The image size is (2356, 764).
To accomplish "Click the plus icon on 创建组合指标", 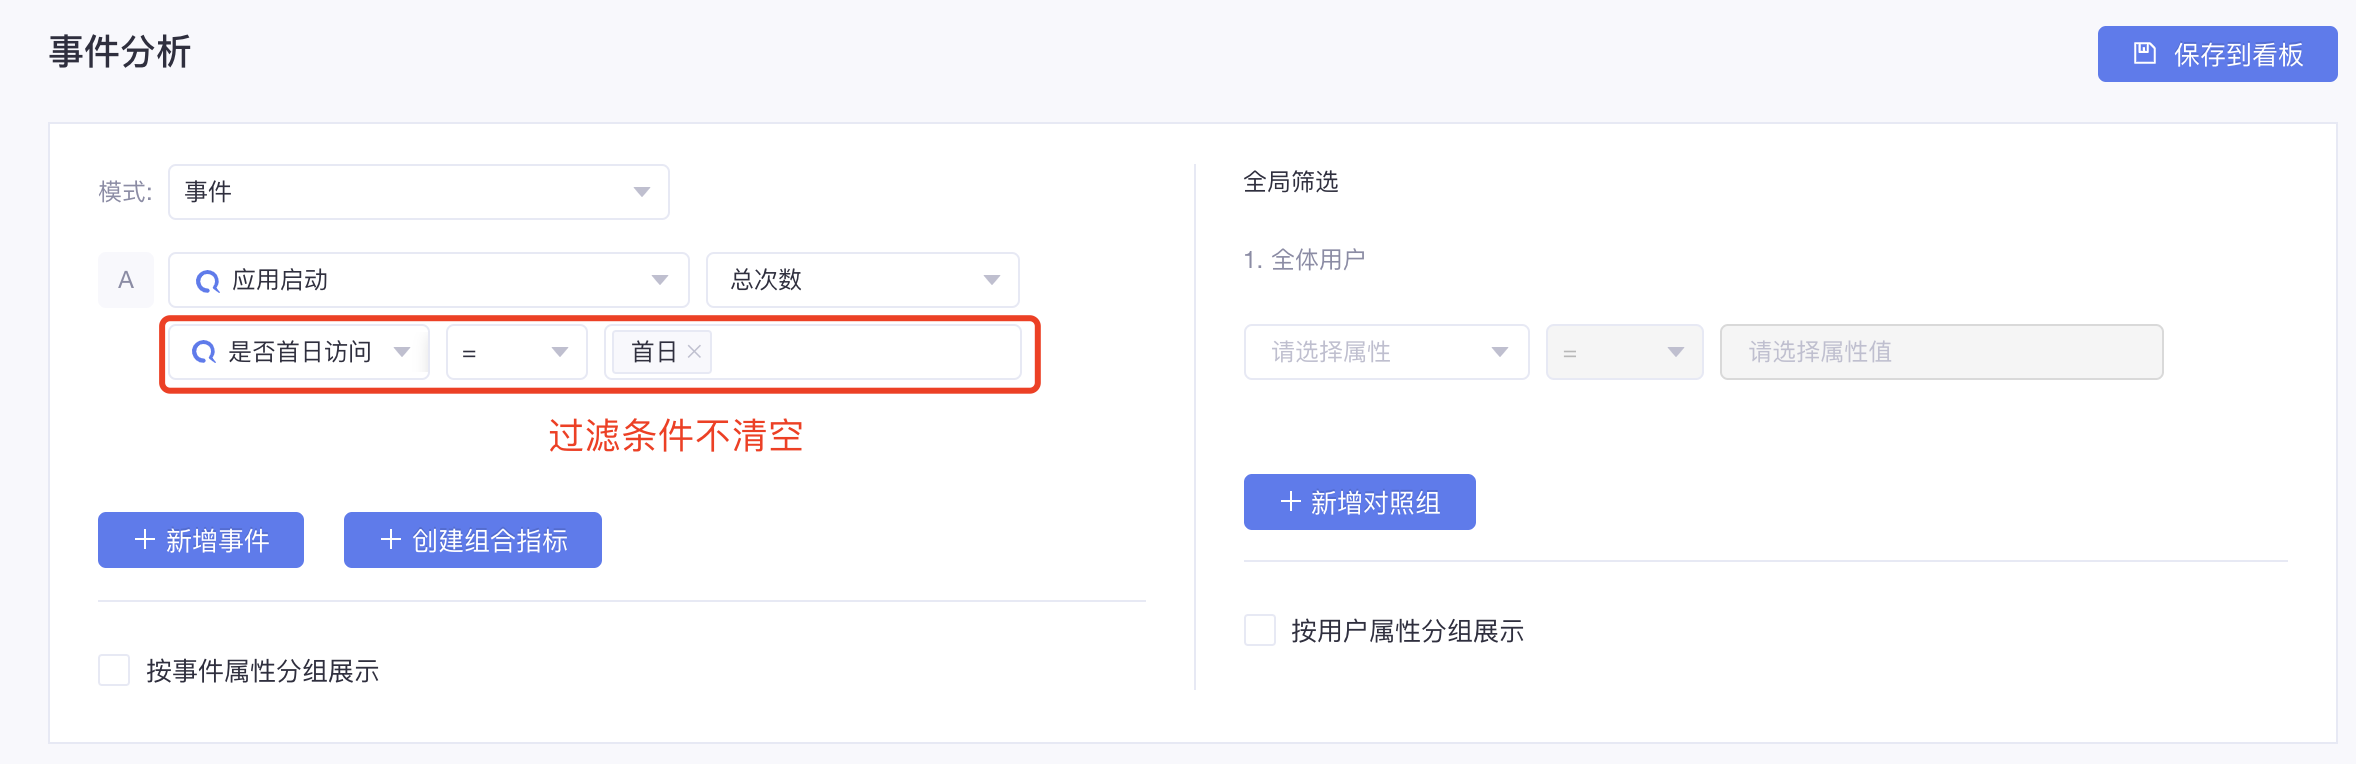I will click(x=391, y=540).
